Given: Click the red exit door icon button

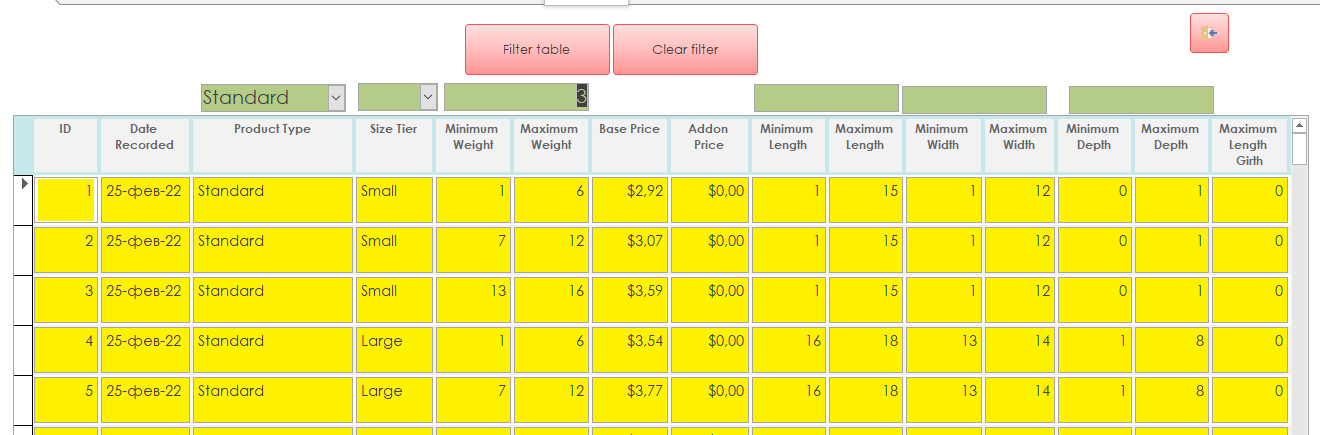Looking at the screenshot, I should 1209,33.
